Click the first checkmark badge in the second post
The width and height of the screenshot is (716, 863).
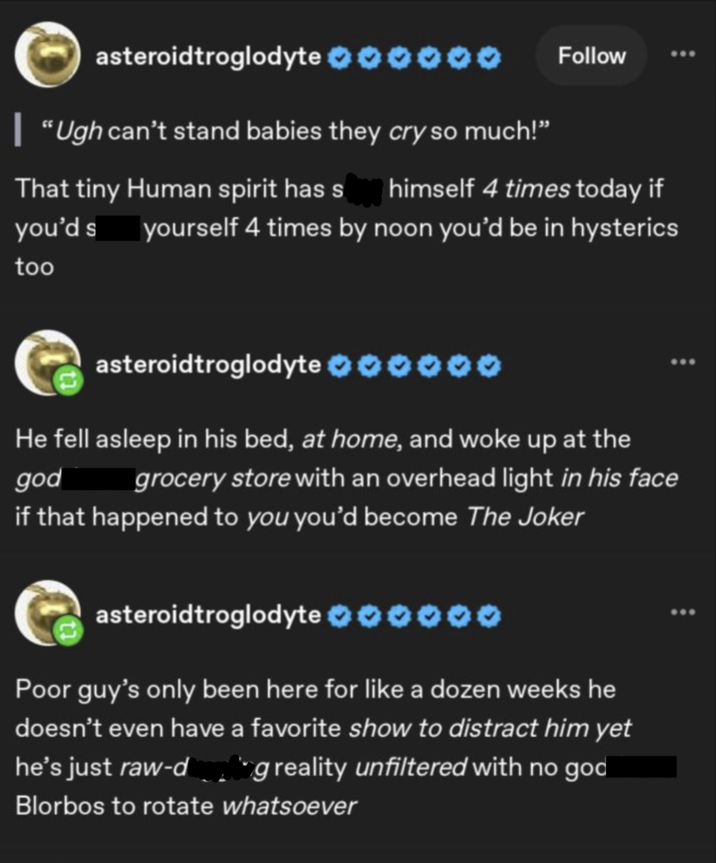pos(340,366)
